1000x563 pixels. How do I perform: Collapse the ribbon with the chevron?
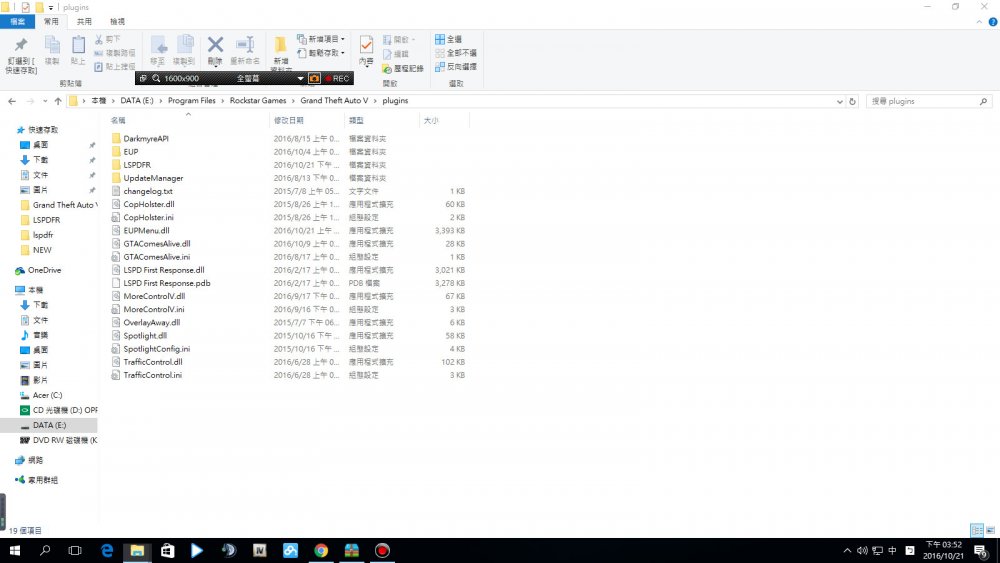[x=979, y=22]
